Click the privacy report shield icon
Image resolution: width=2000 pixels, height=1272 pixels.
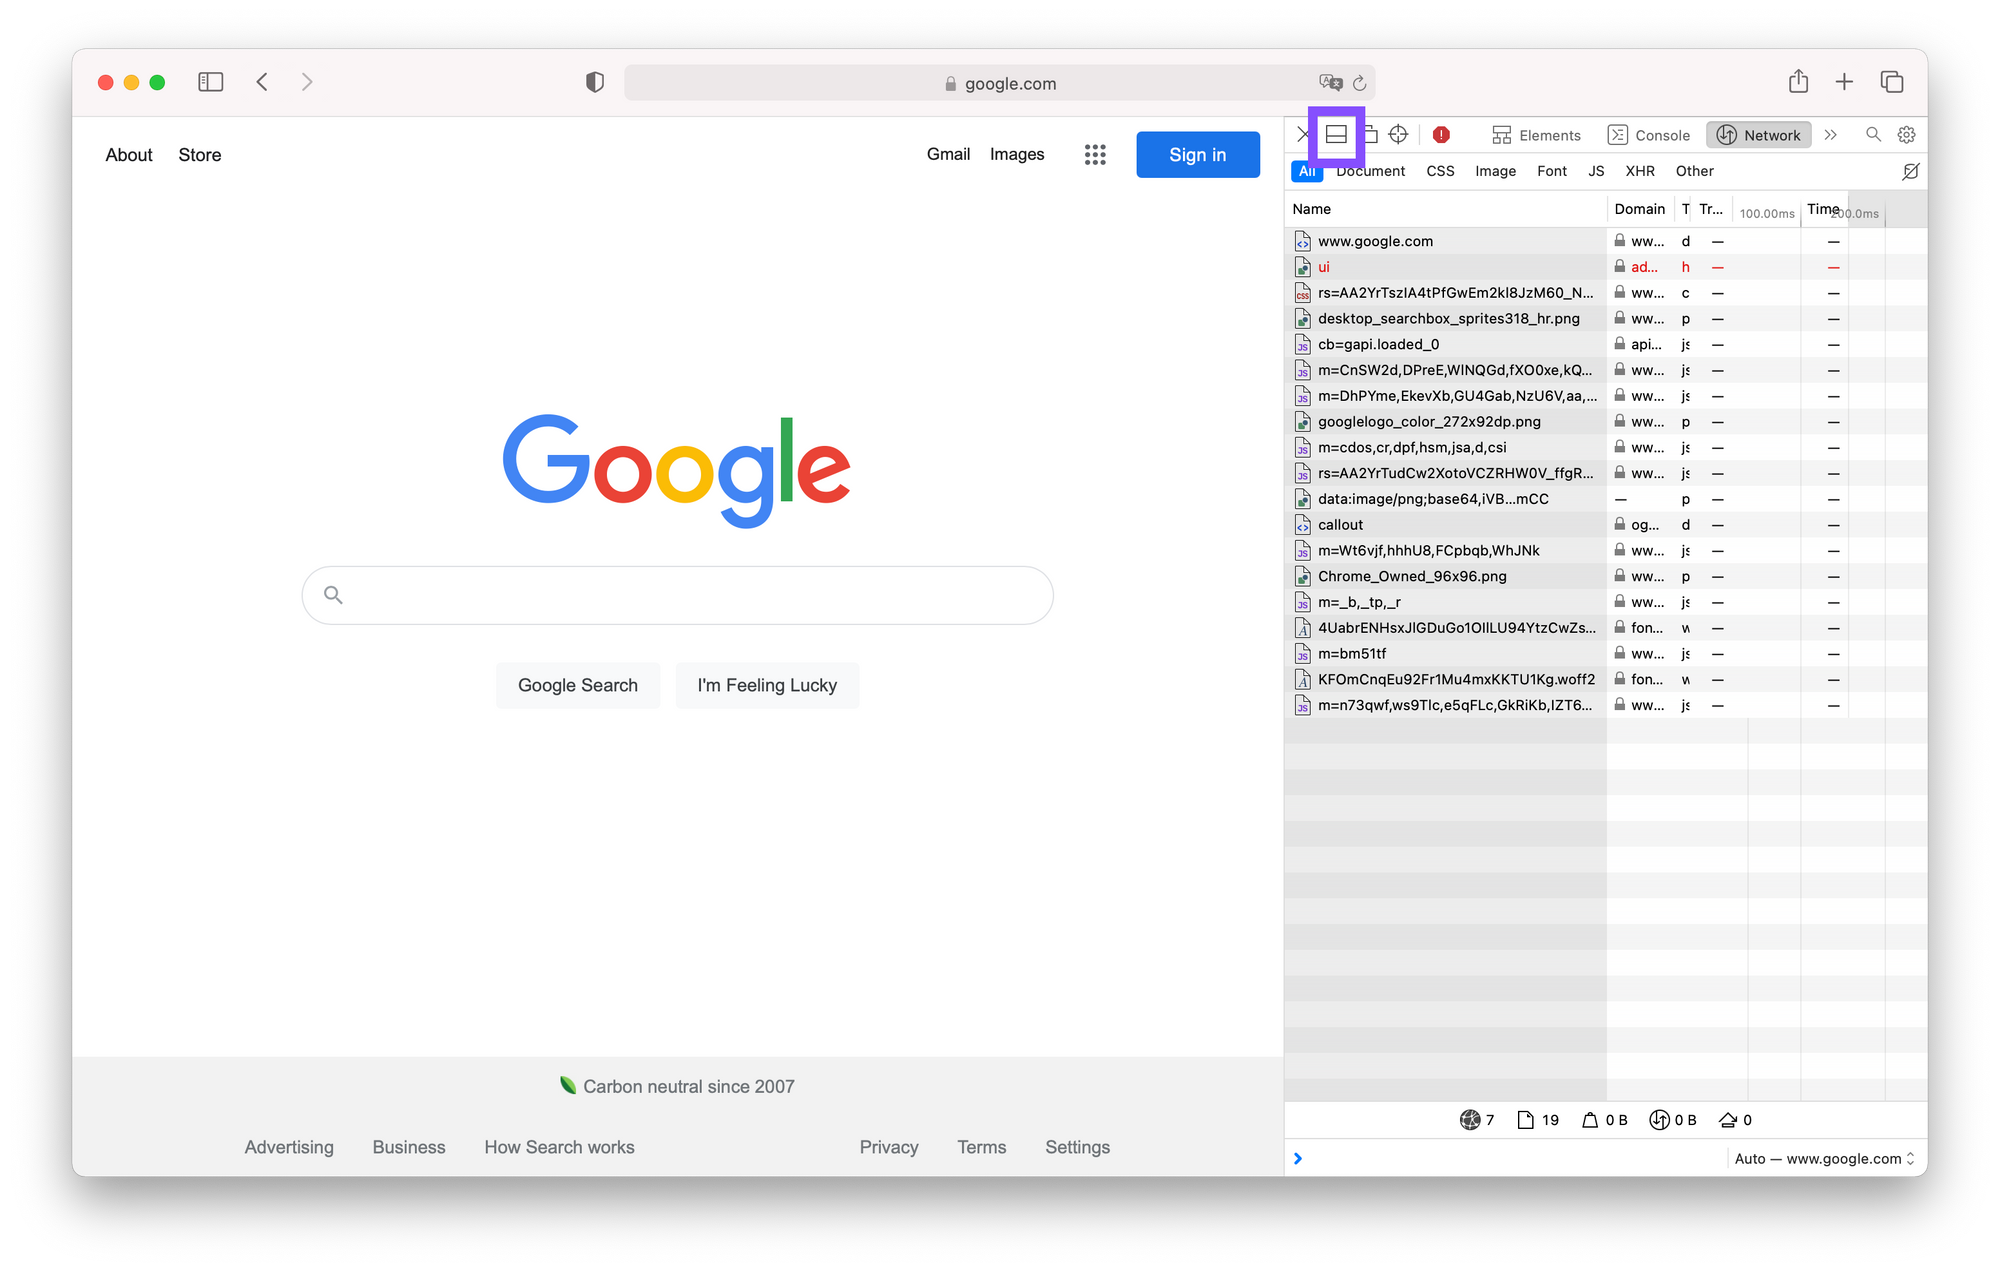(595, 82)
